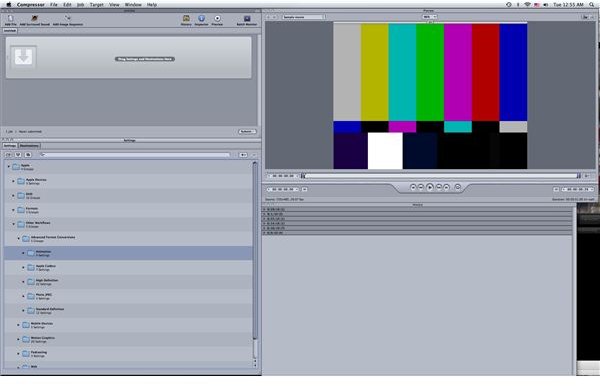Start playback with the Play button
The height and width of the screenshot is (386, 600).
pyautogui.click(x=430, y=187)
